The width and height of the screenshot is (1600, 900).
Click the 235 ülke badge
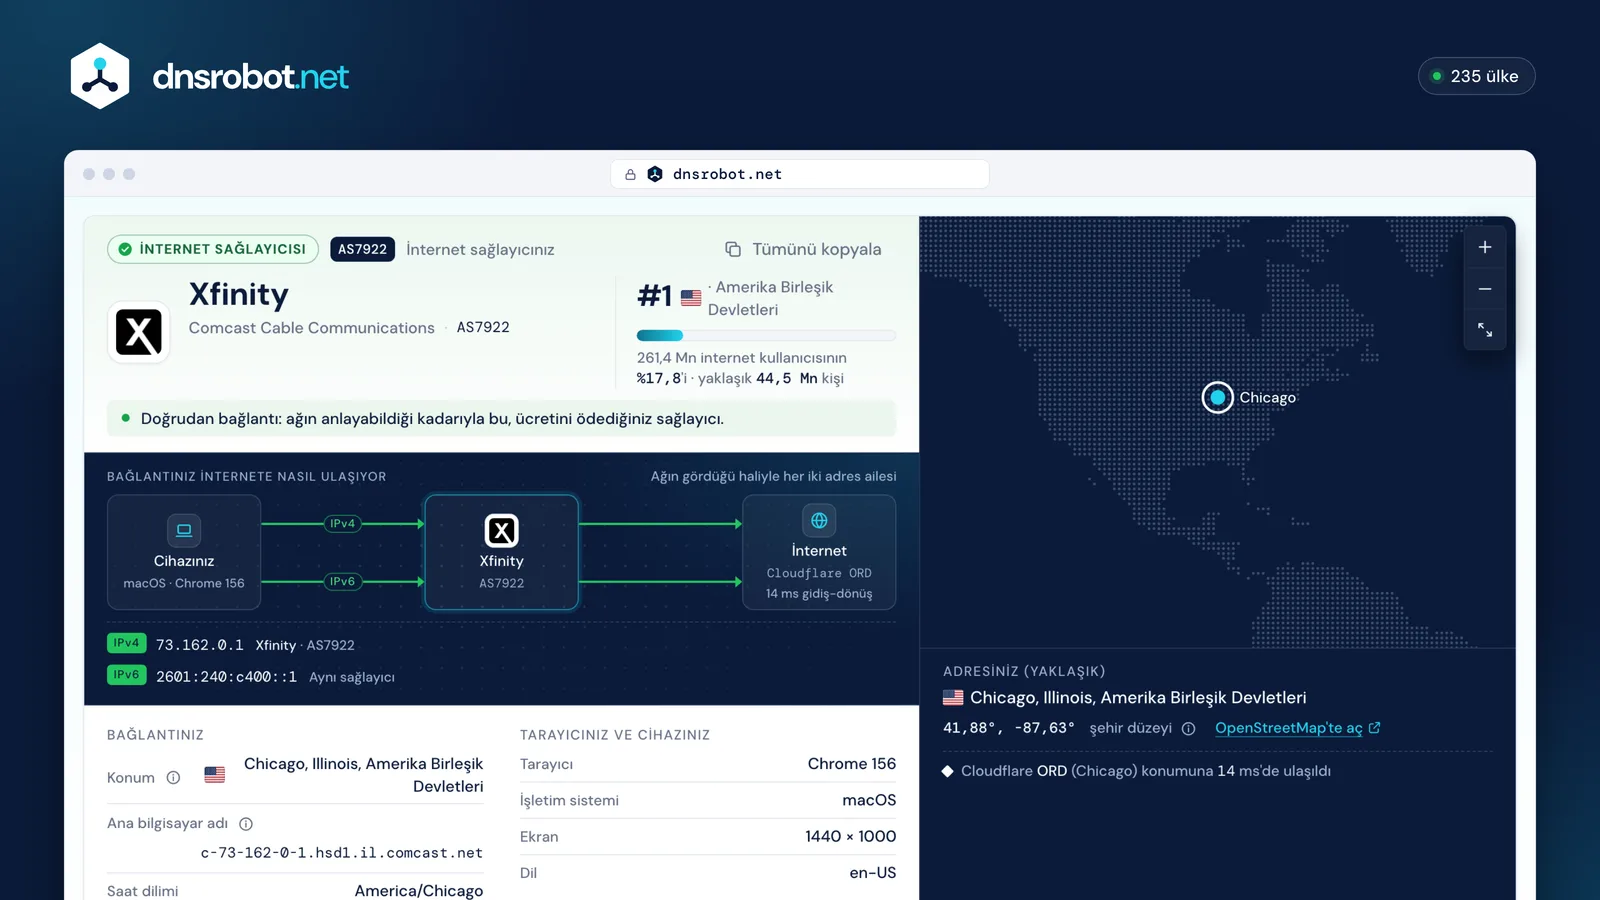point(1476,76)
